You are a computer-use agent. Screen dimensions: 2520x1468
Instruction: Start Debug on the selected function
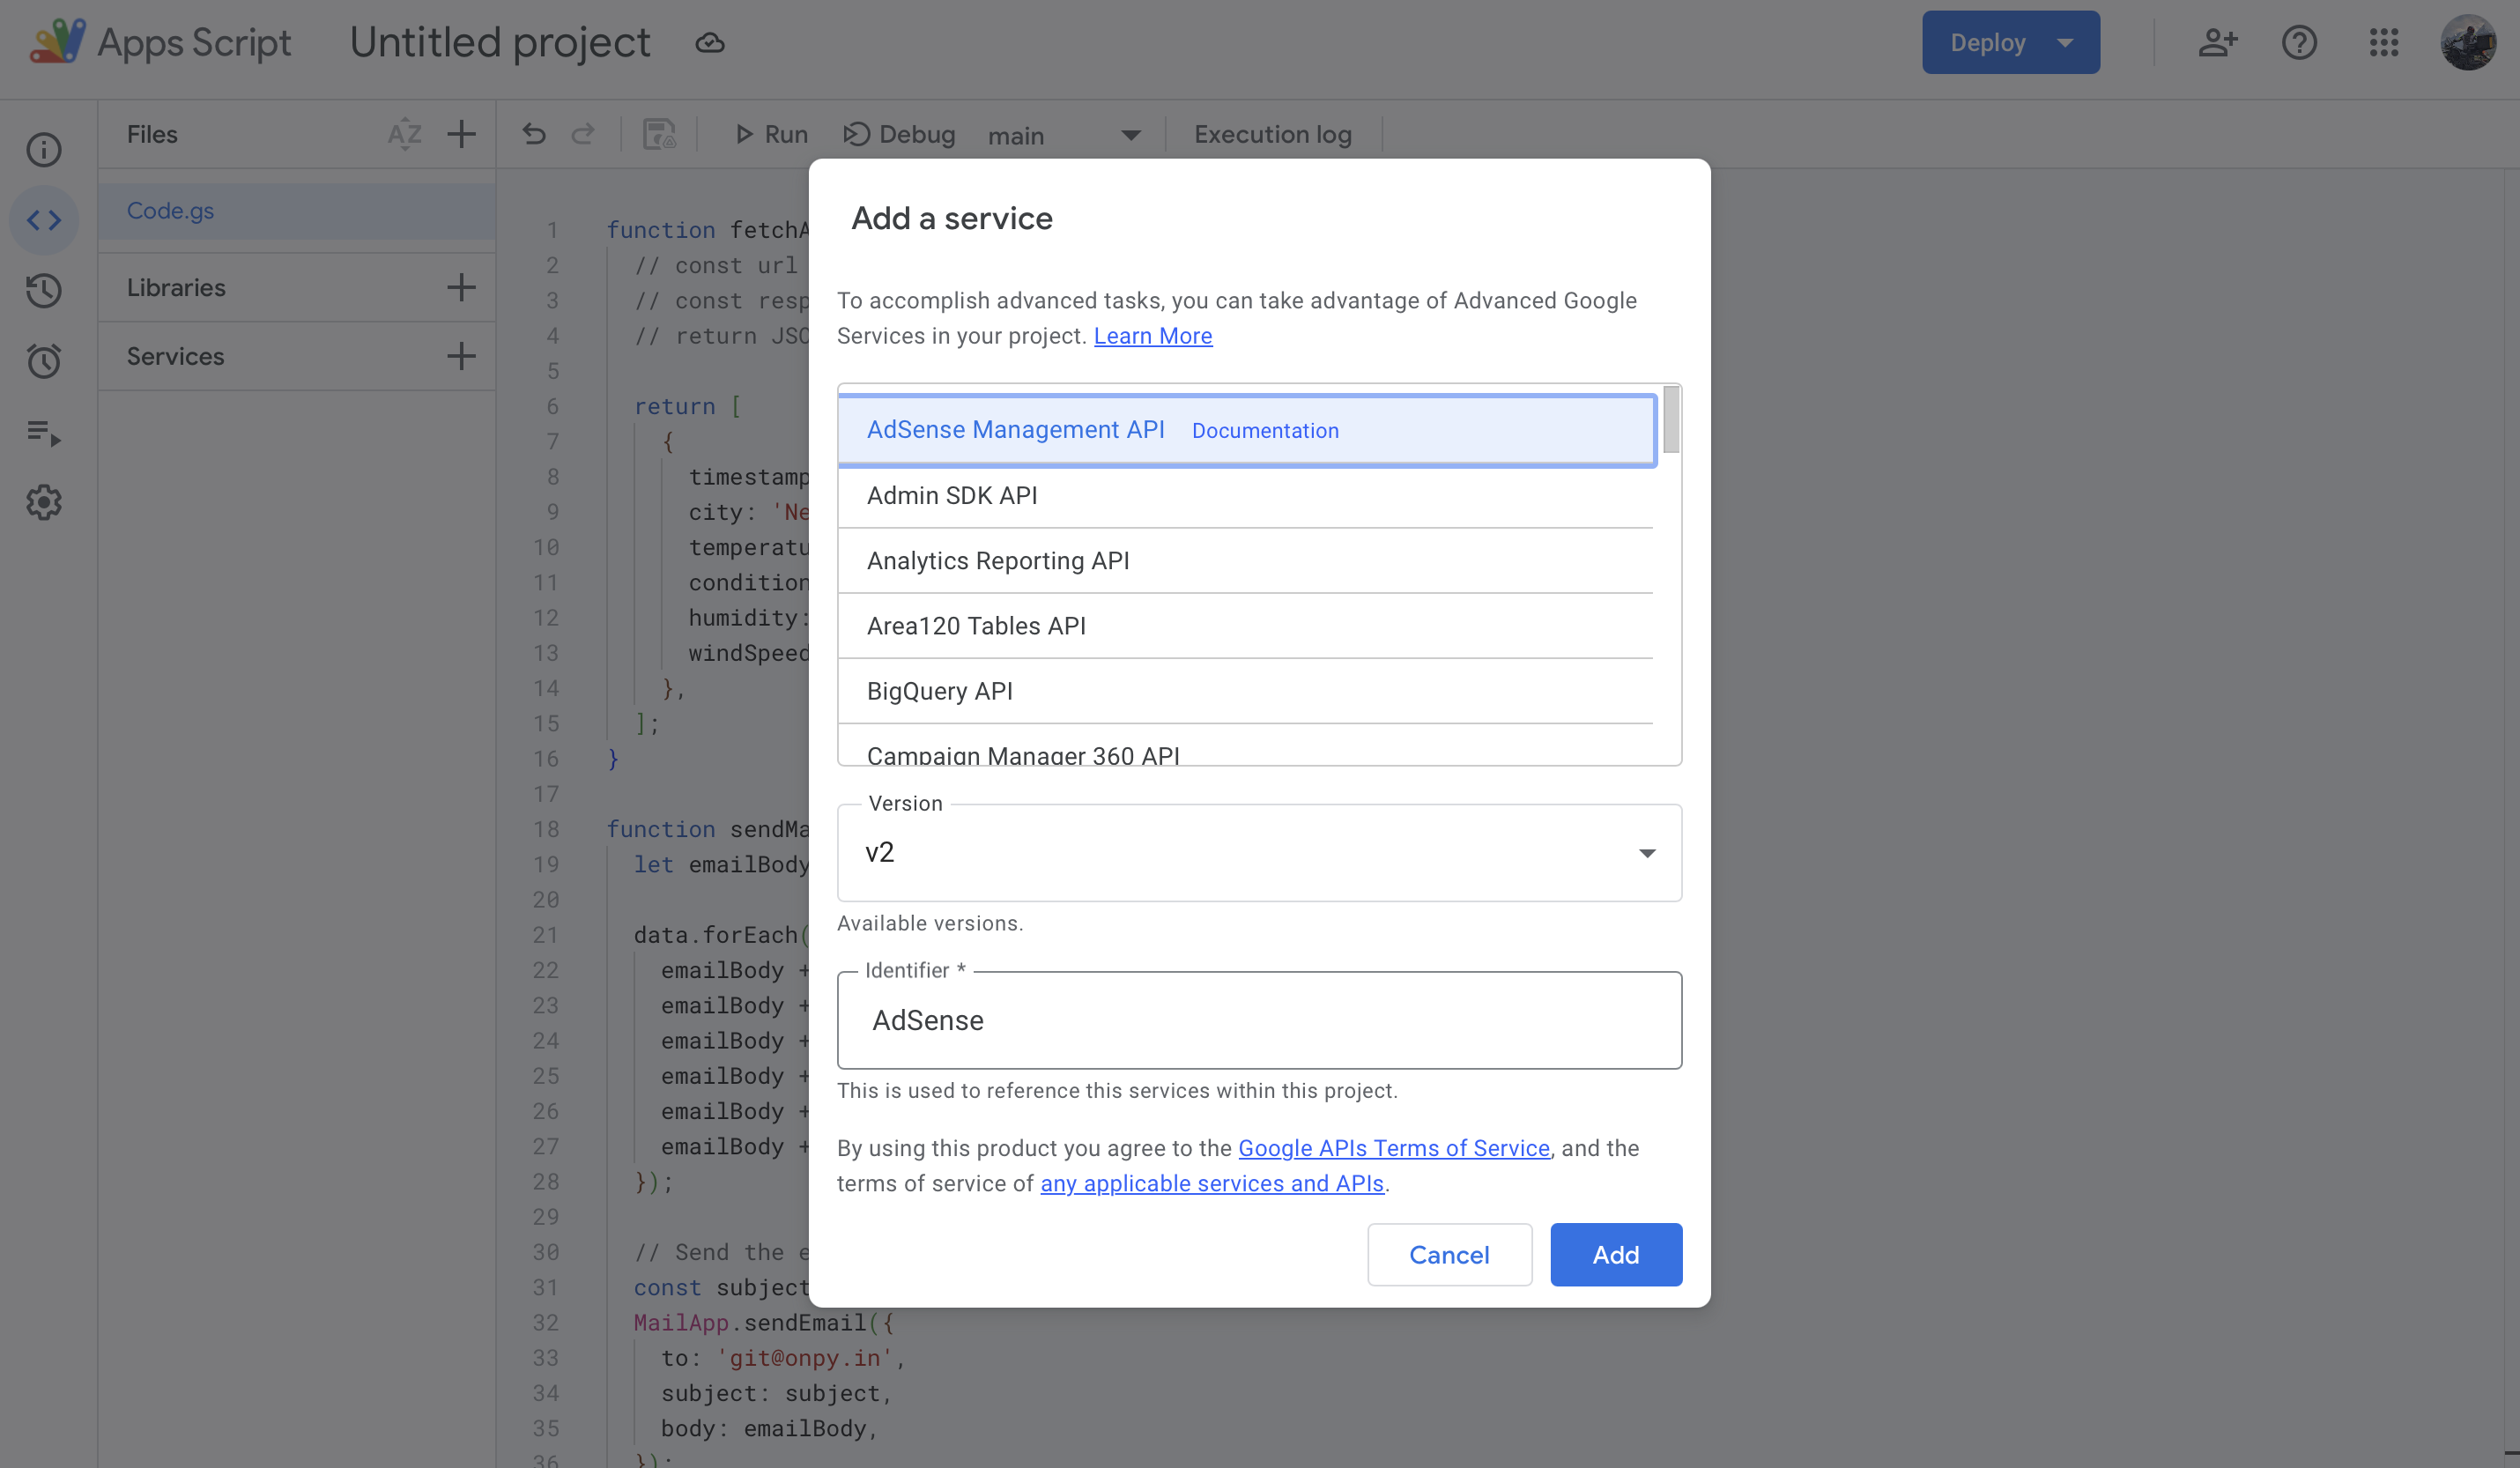point(898,134)
